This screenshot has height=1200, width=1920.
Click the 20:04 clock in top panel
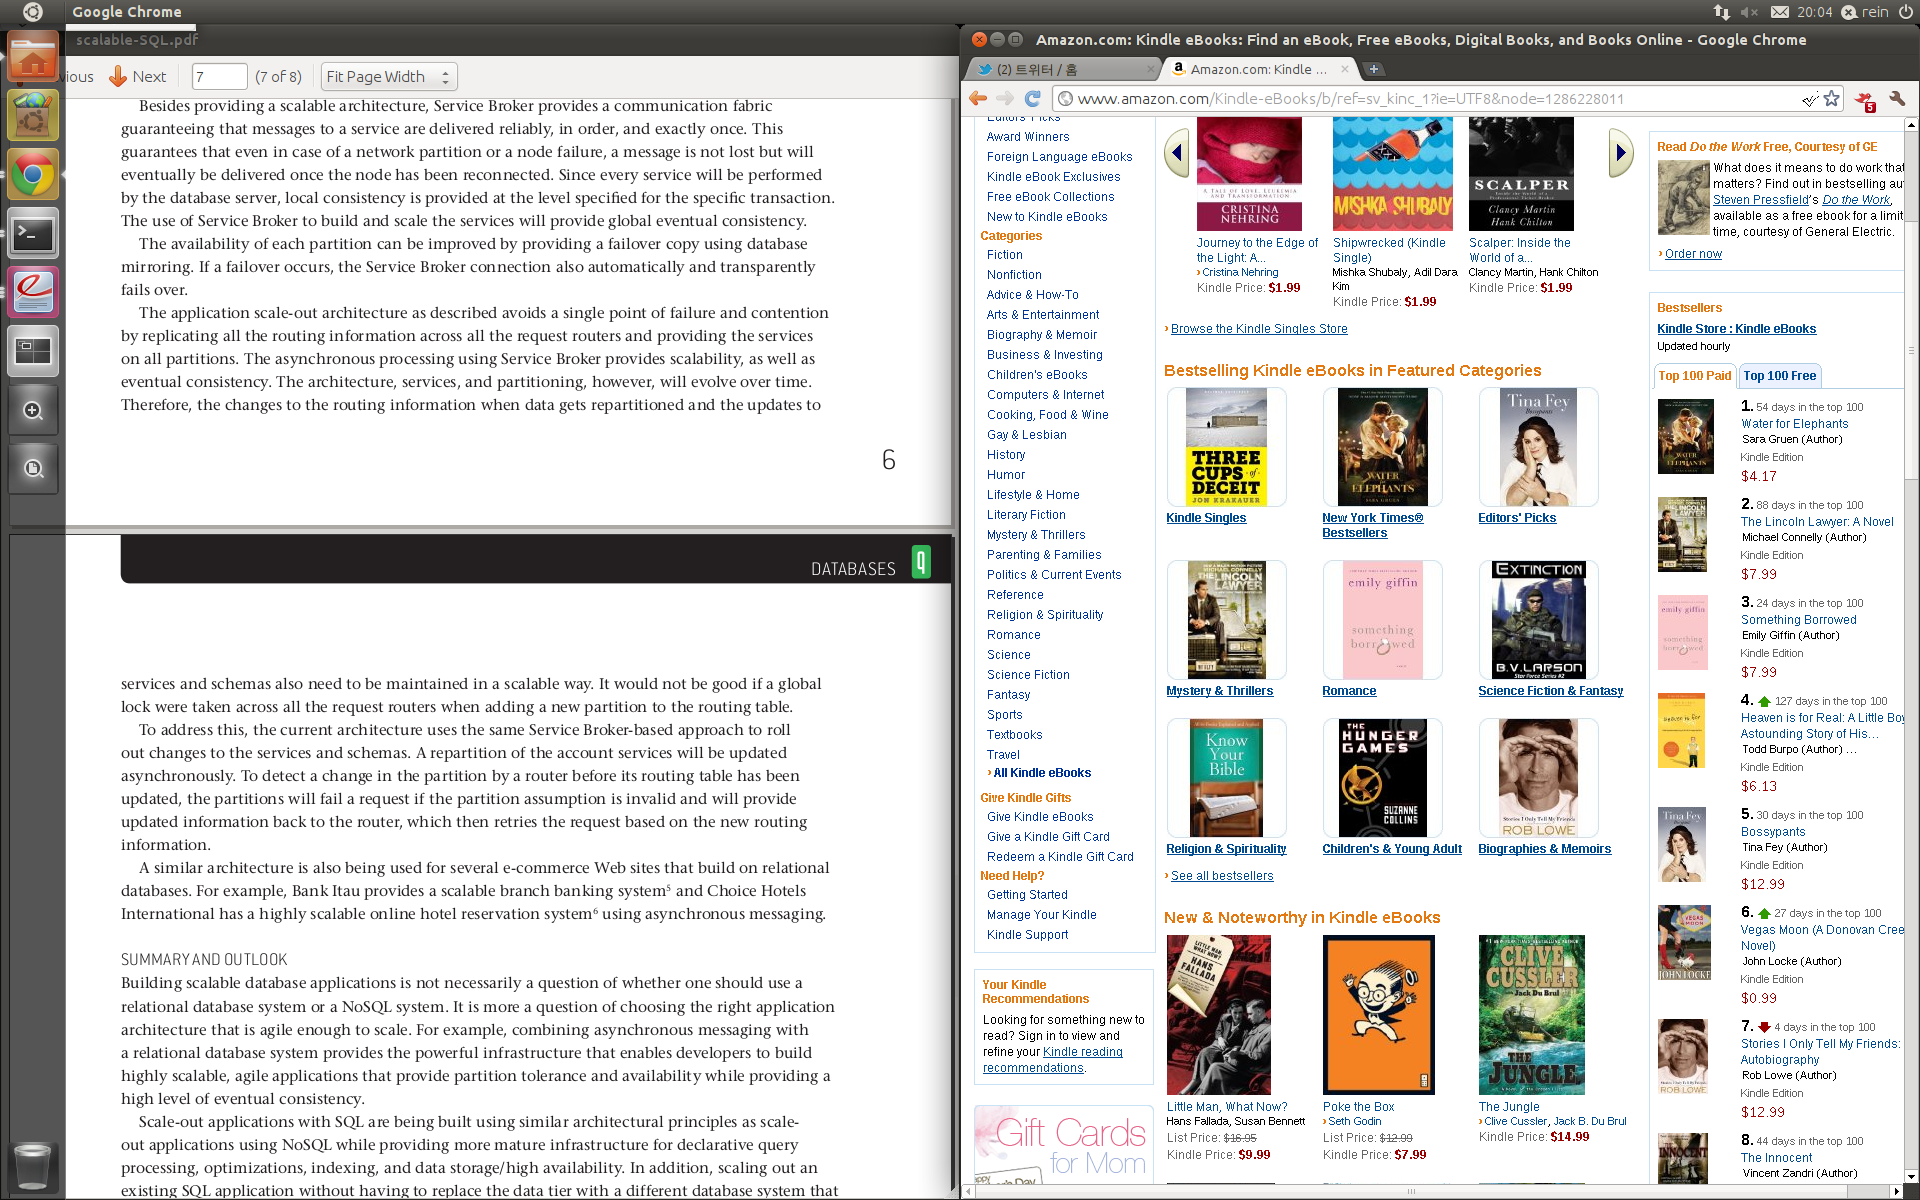point(1814,12)
